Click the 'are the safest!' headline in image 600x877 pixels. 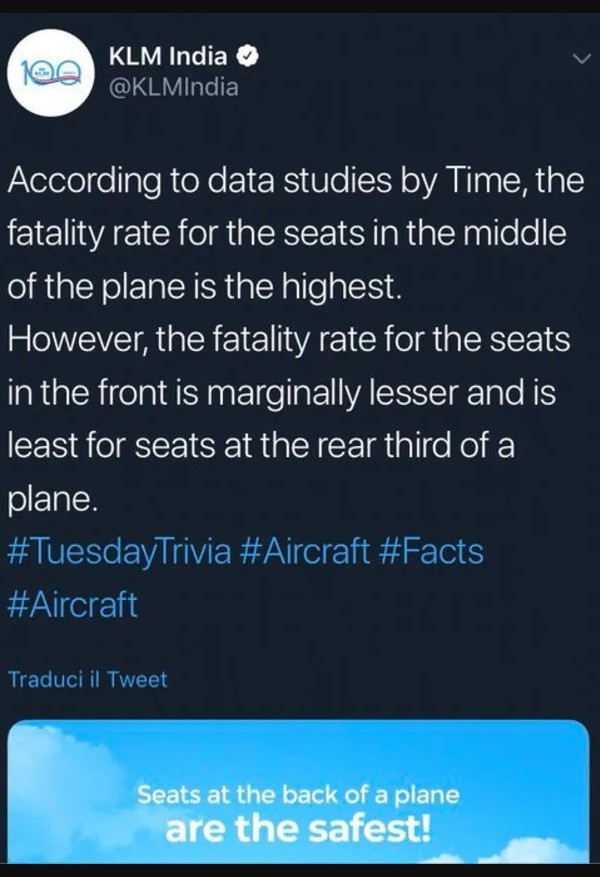click(298, 830)
